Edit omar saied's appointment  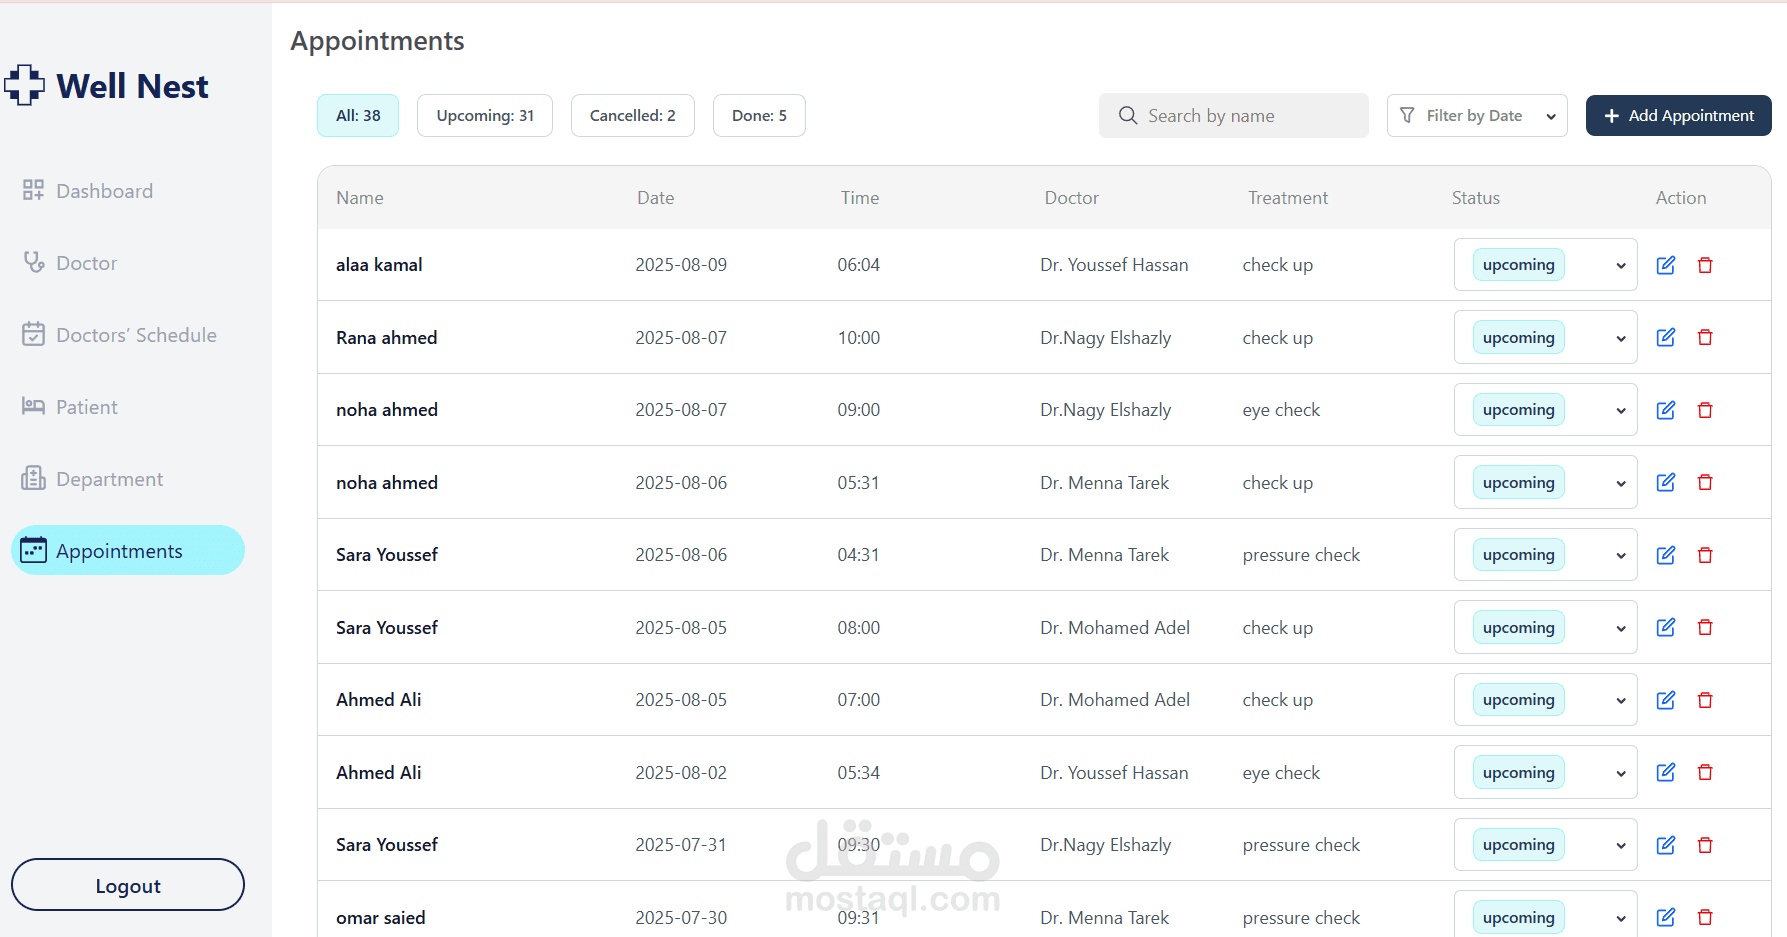pos(1666,917)
